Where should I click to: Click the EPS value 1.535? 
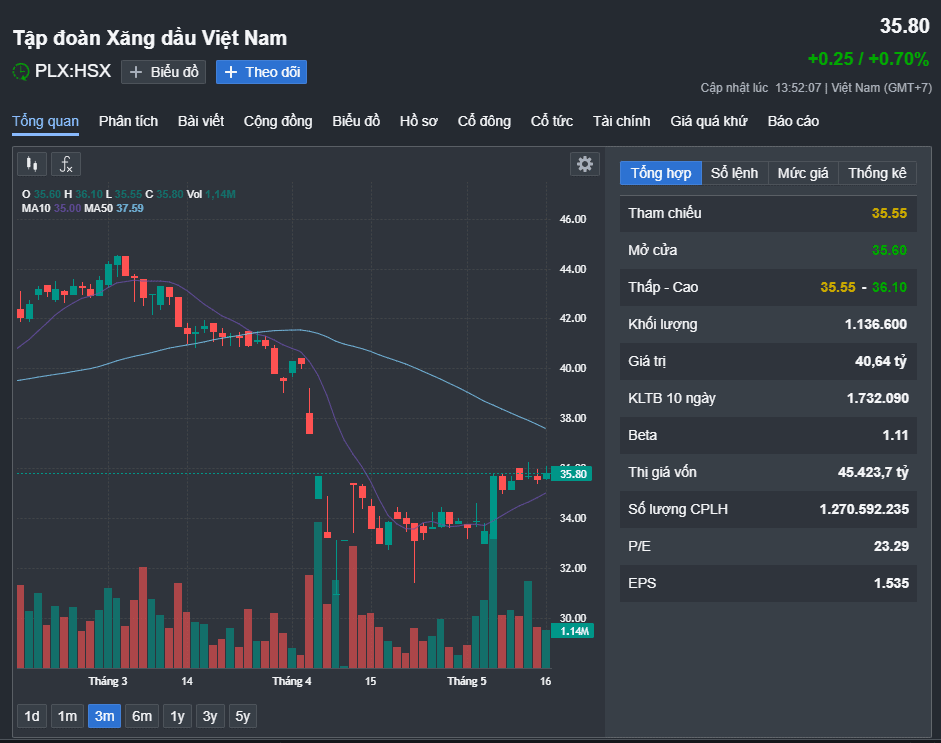(891, 583)
